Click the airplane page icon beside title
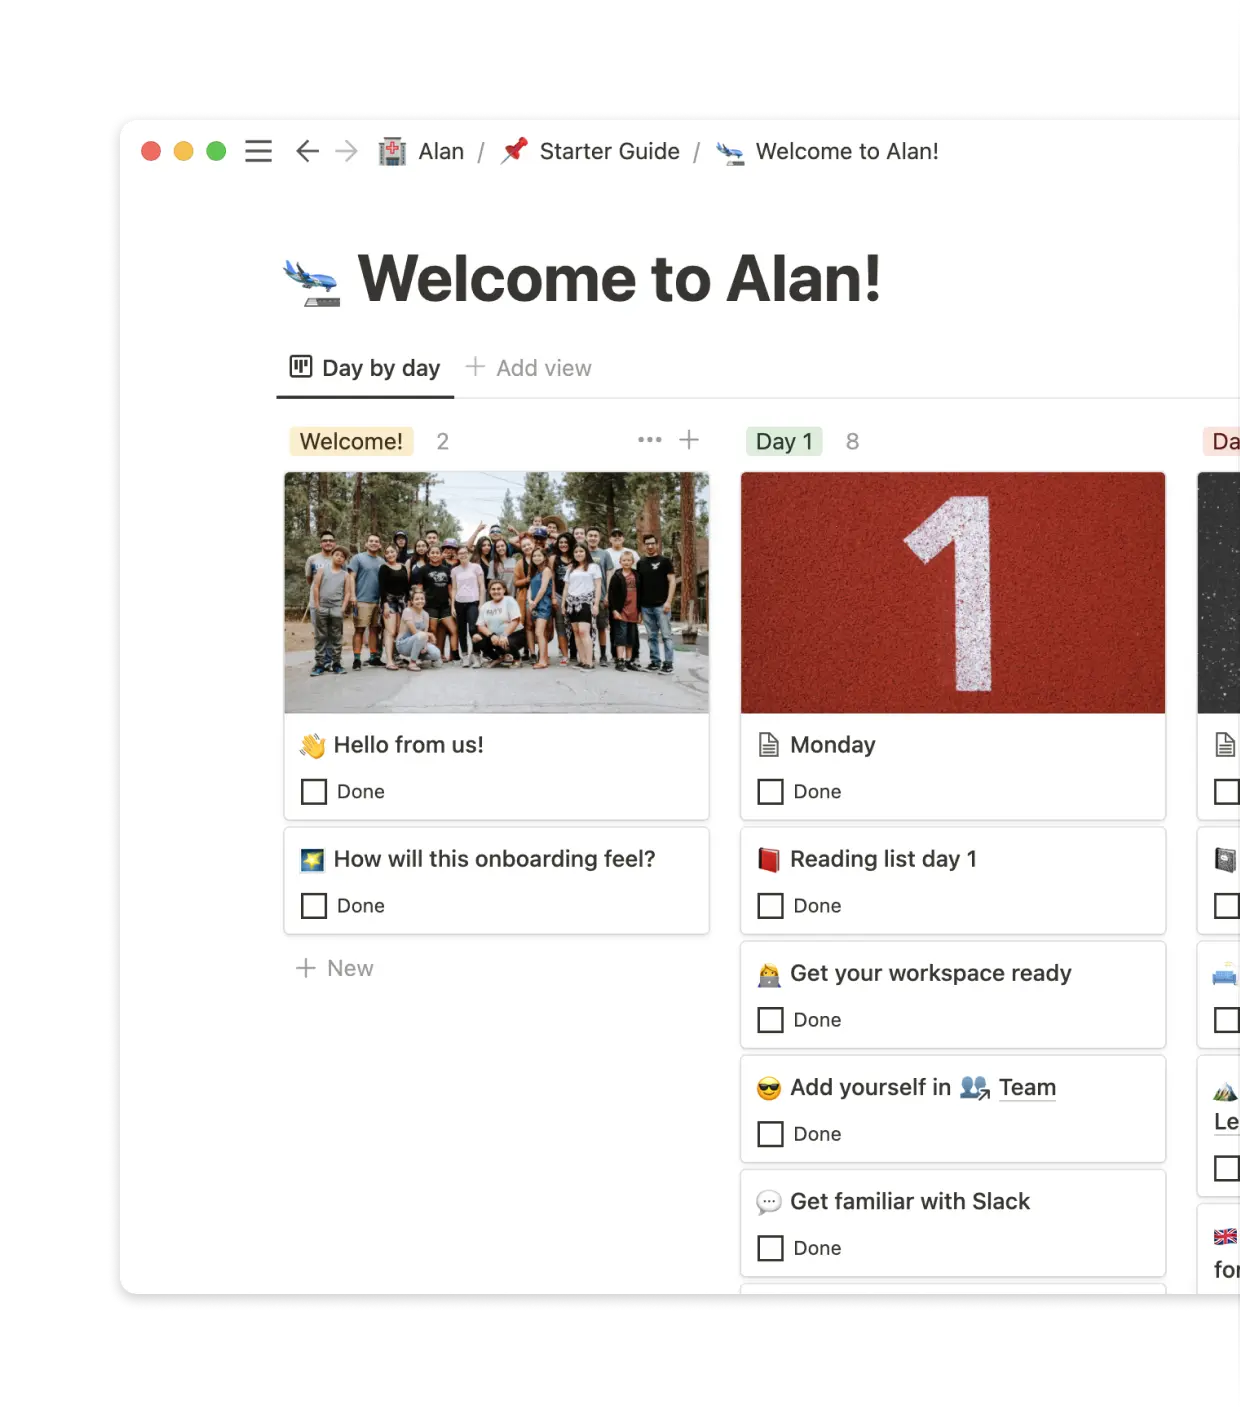Screen dimensions: 1240x1414 [311, 281]
